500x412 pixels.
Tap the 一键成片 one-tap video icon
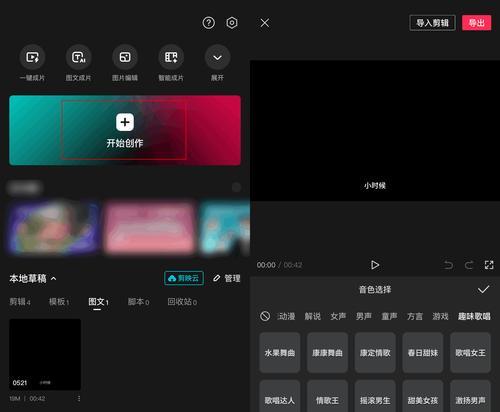(x=32, y=57)
